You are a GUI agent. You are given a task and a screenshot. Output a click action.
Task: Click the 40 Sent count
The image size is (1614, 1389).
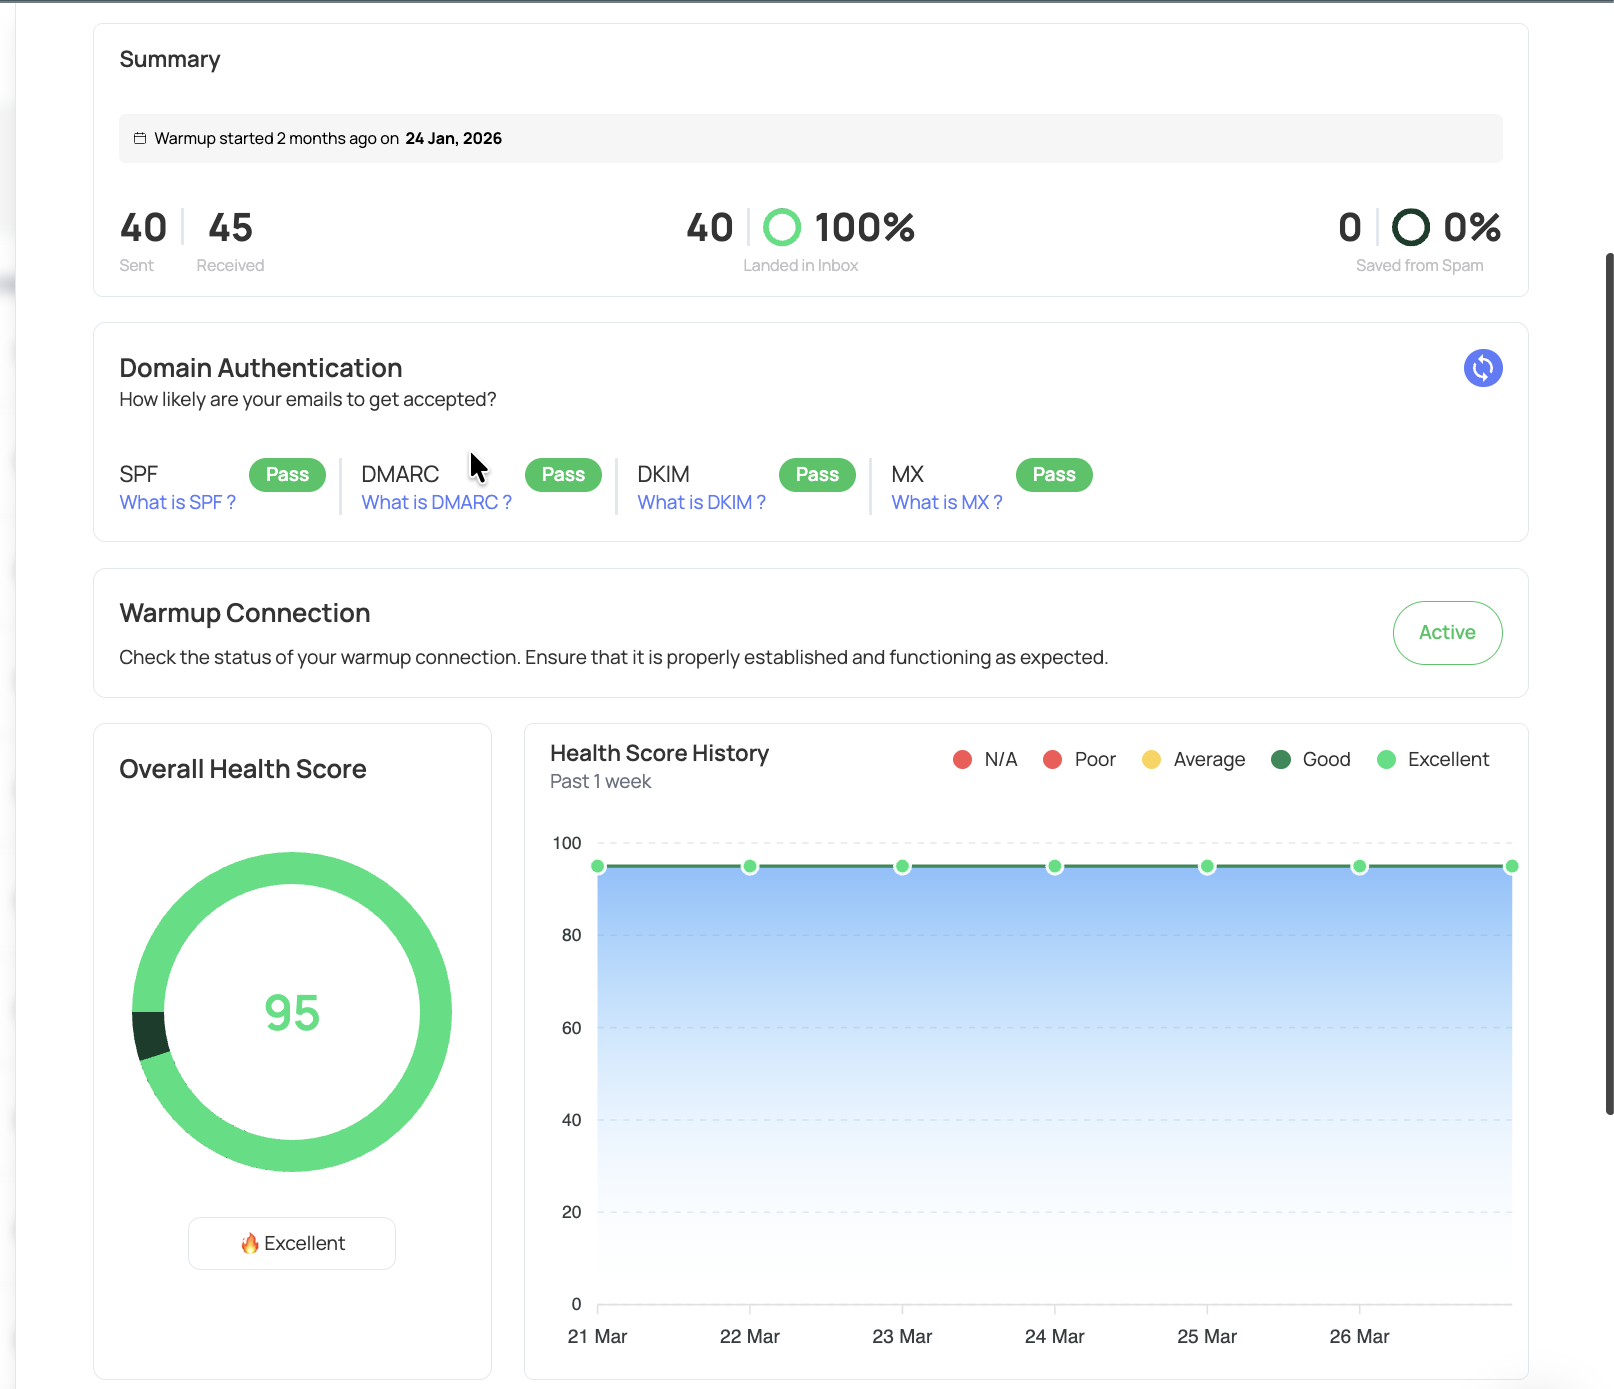(x=143, y=227)
